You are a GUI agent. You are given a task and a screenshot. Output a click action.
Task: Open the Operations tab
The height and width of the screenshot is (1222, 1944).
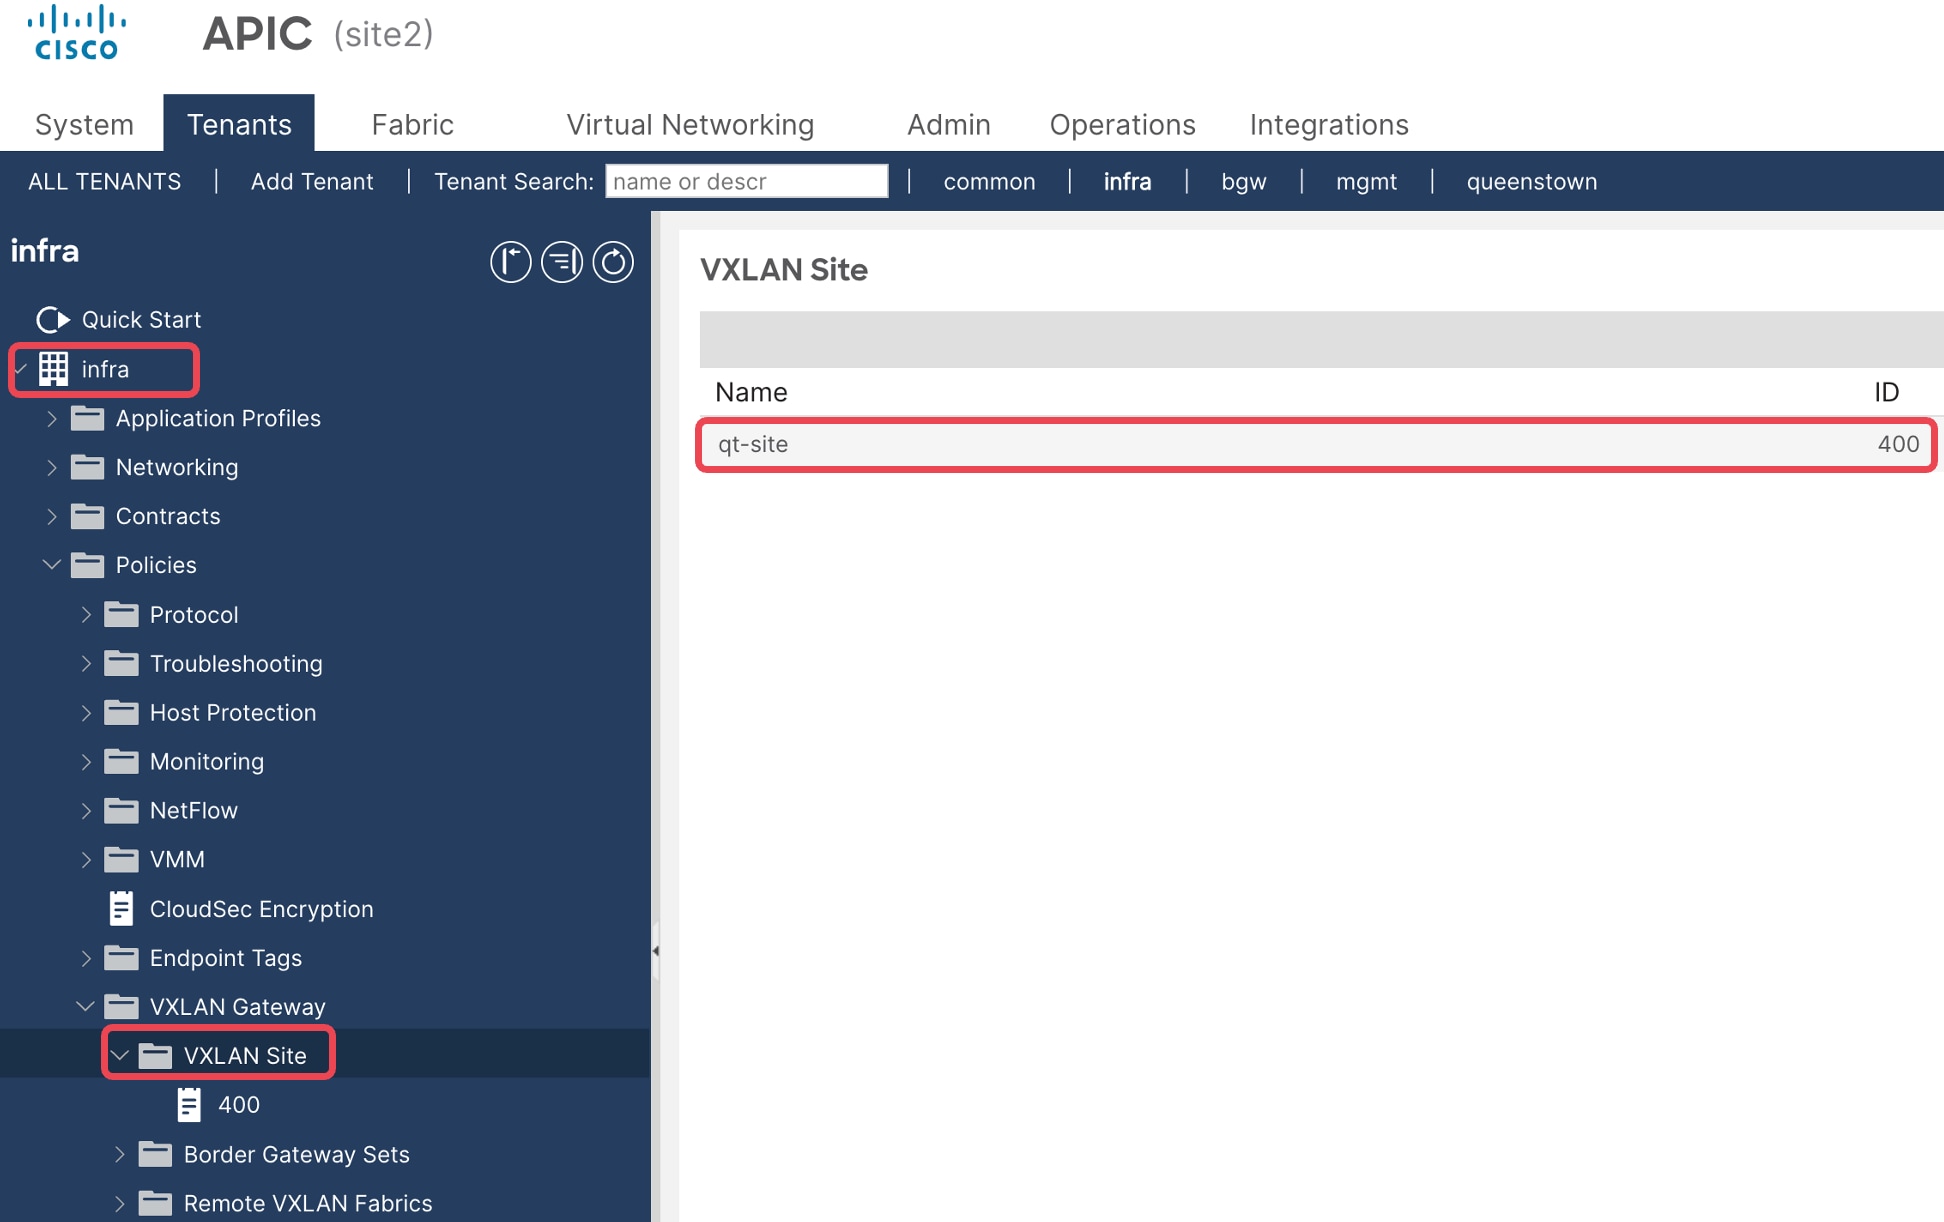click(x=1122, y=124)
